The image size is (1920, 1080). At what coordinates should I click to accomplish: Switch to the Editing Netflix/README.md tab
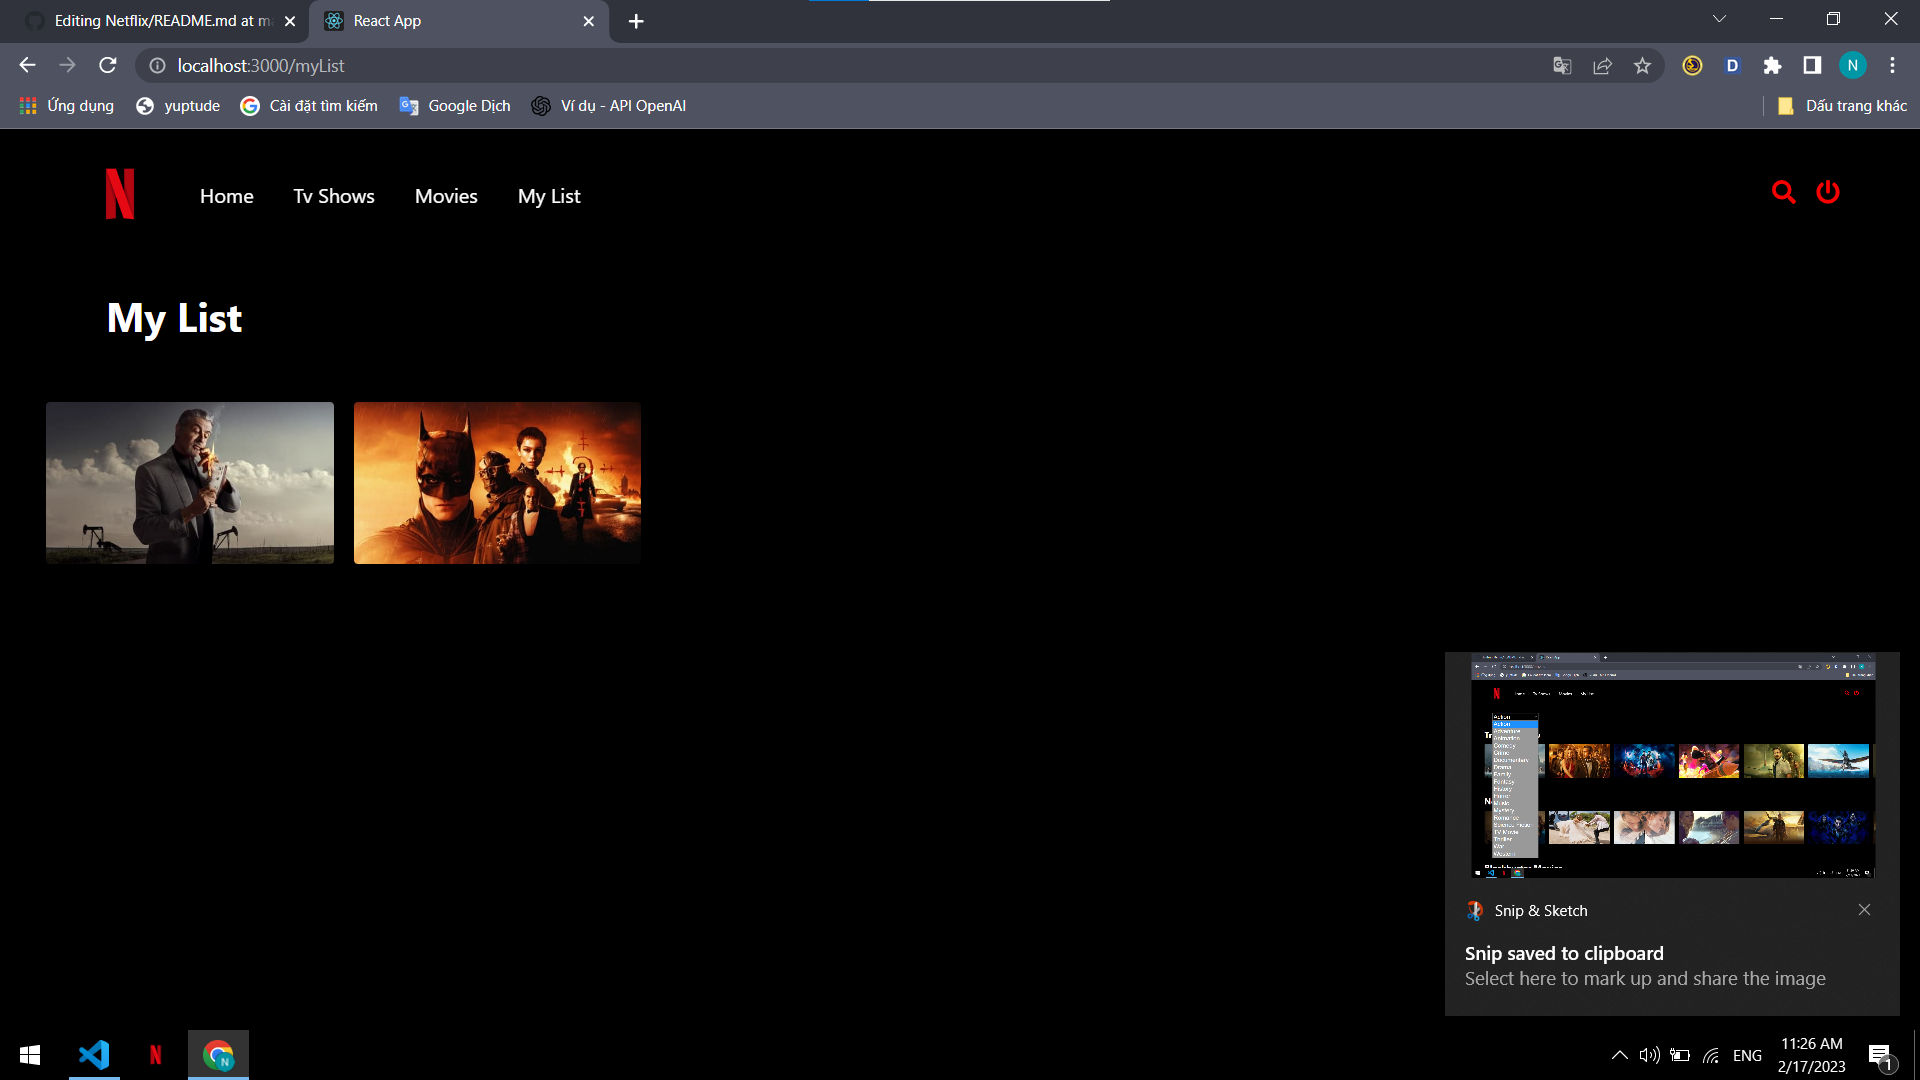click(160, 20)
